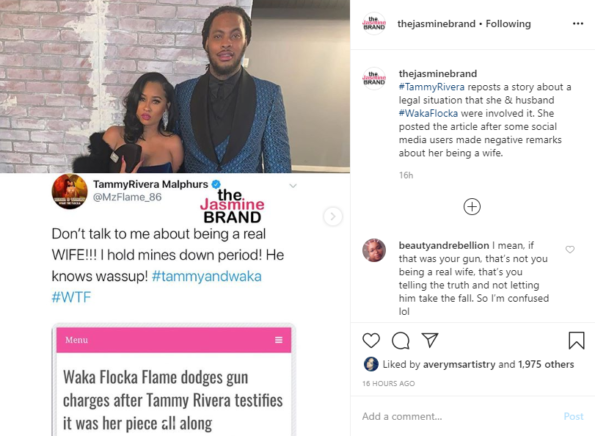Open the #WakaFlocka hashtag link
595x436 pixels.
pyautogui.click(x=428, y=113)
